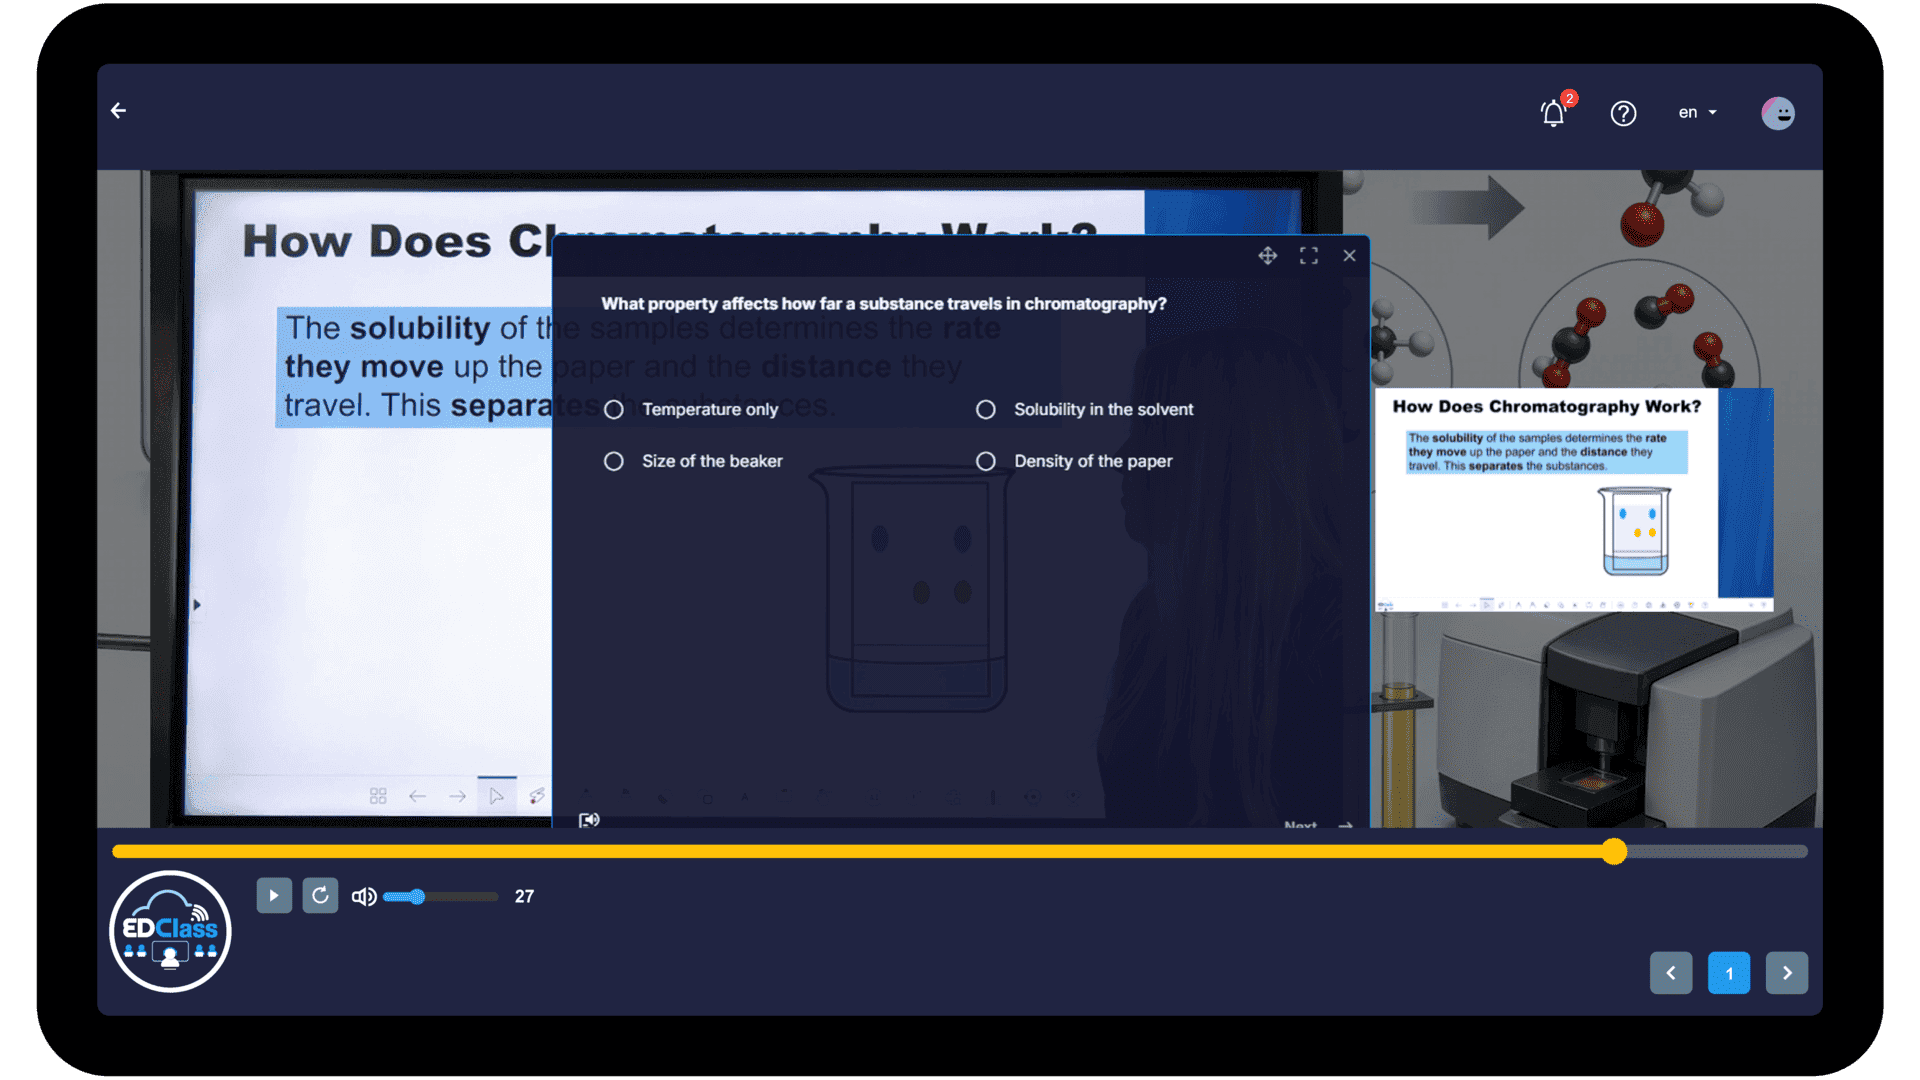Go back using the top-left arrow
The height and width of the screenshot is (1080, 1920).
click(x=118, y=111)
